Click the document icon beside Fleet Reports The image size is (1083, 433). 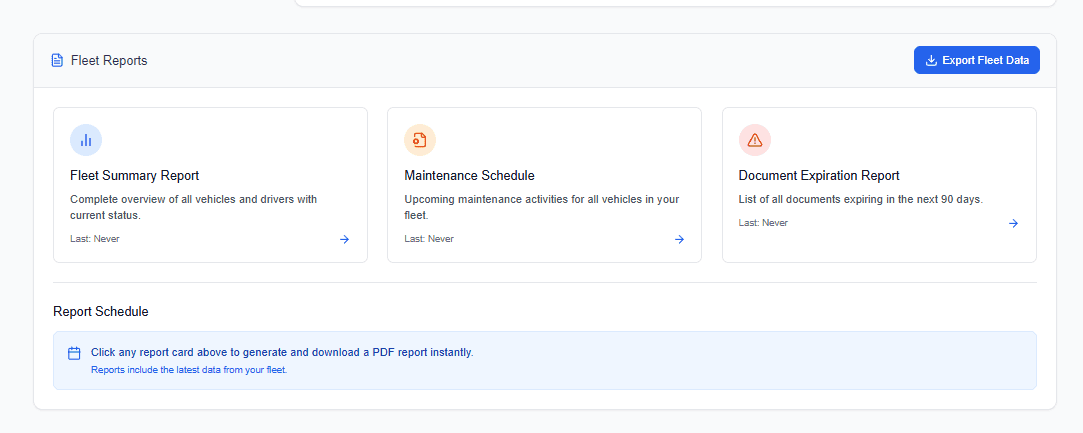click(x=57, y=60)
